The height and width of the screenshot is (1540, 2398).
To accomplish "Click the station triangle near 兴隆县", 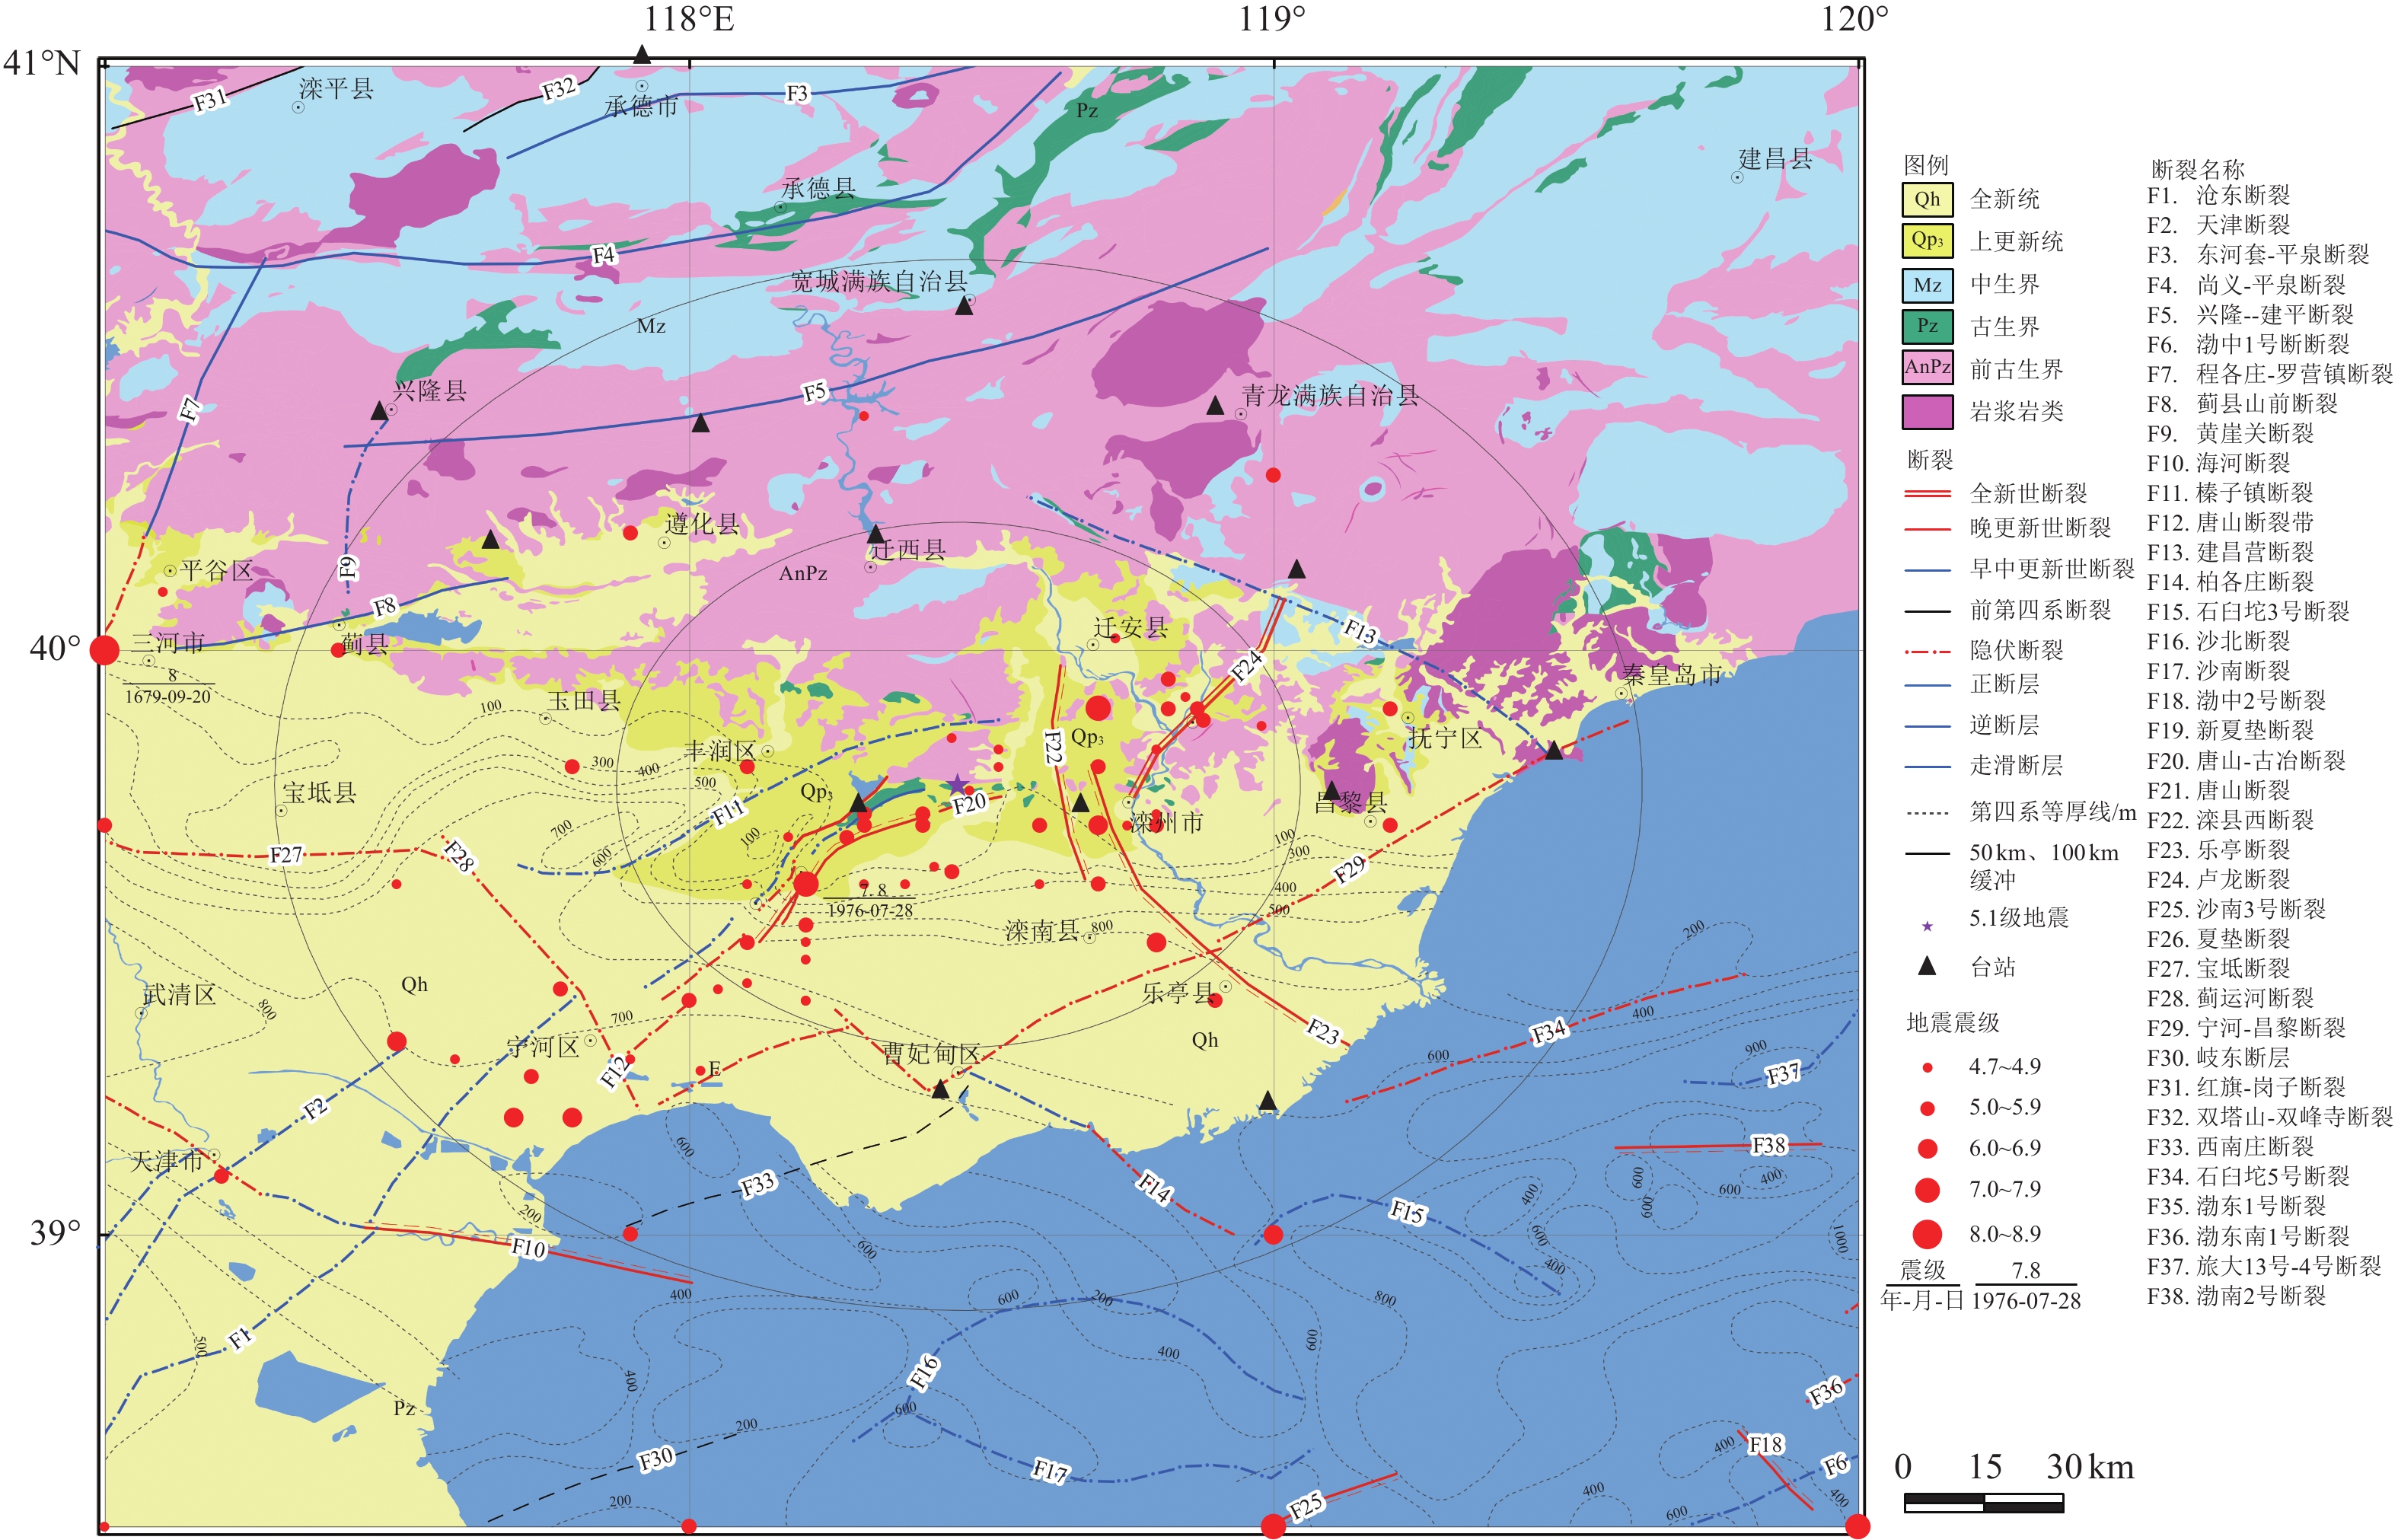I will (x=379, y=411).
